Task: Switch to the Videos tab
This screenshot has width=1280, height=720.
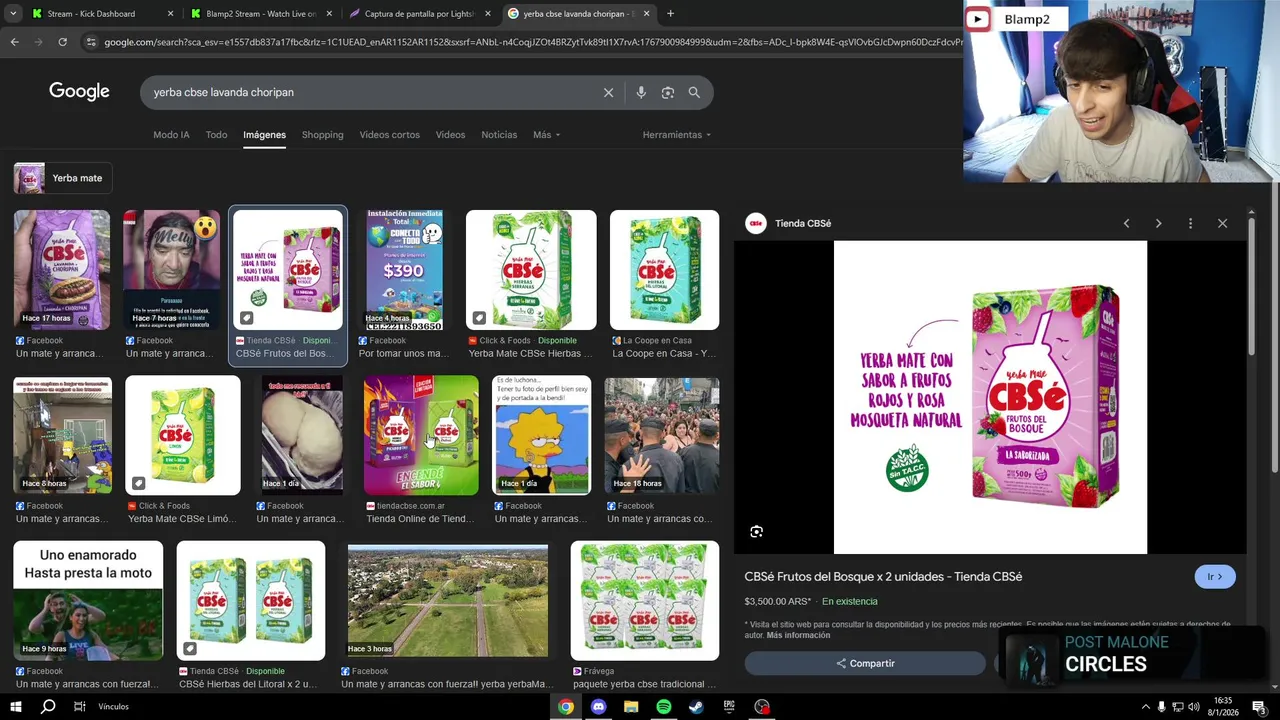Action: (450, 135)
